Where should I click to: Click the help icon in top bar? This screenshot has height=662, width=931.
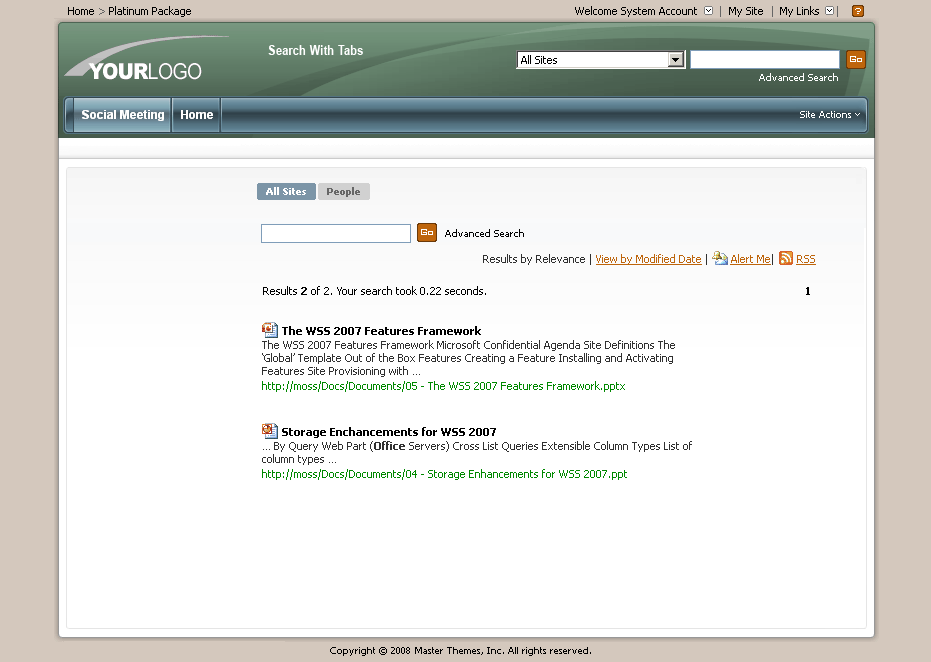point(857,11)
